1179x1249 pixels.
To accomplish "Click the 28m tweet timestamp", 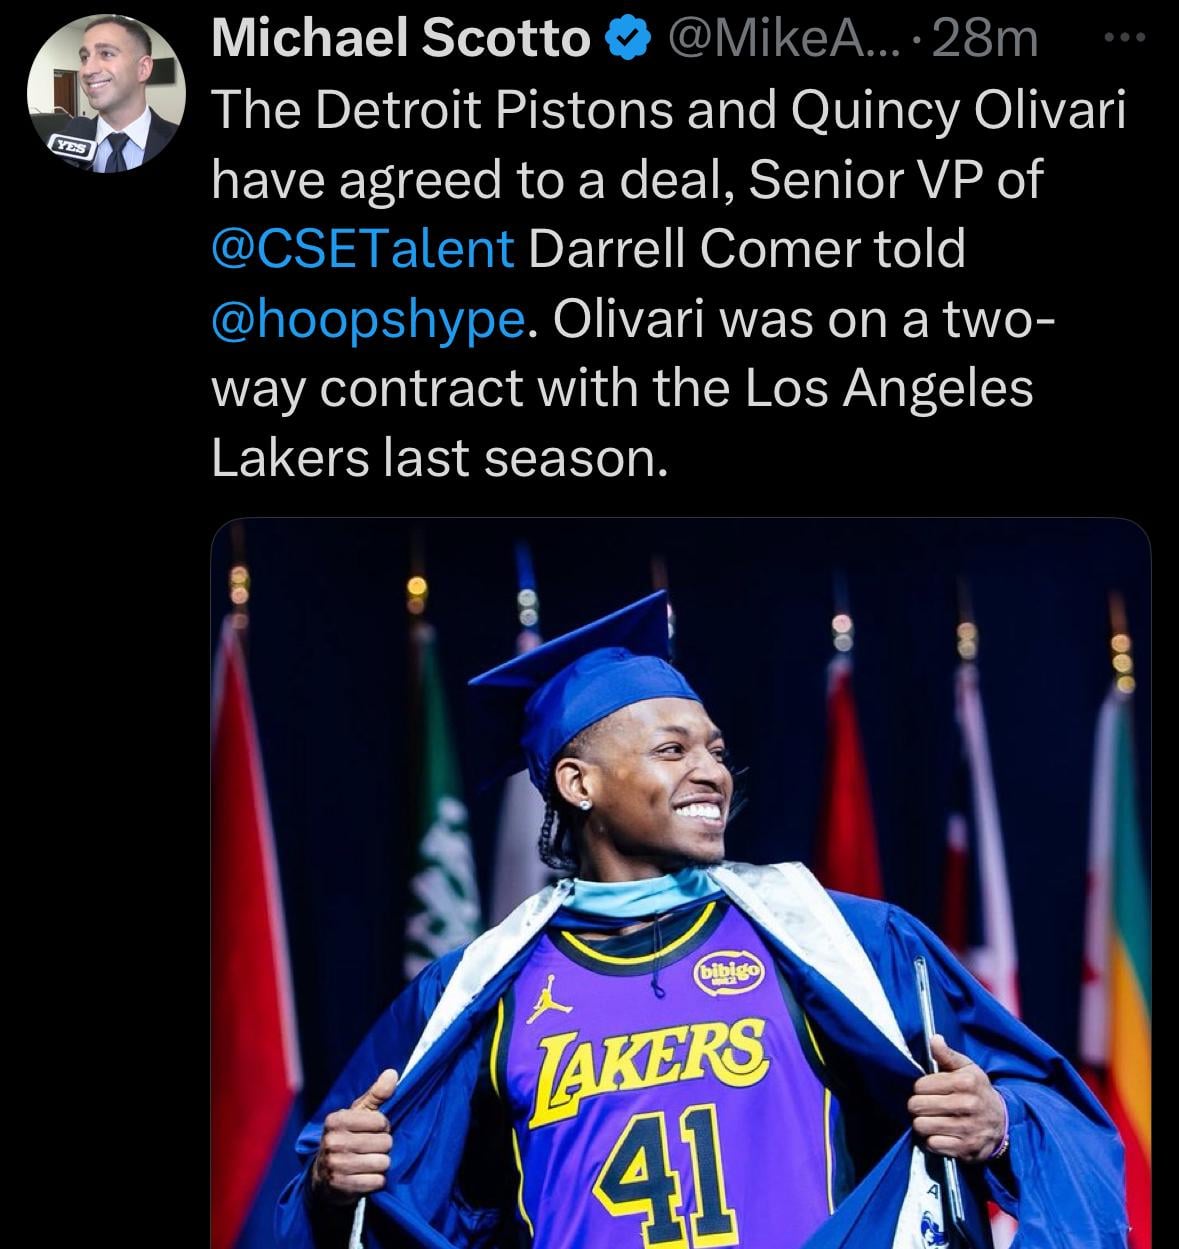I will [984, 40].
